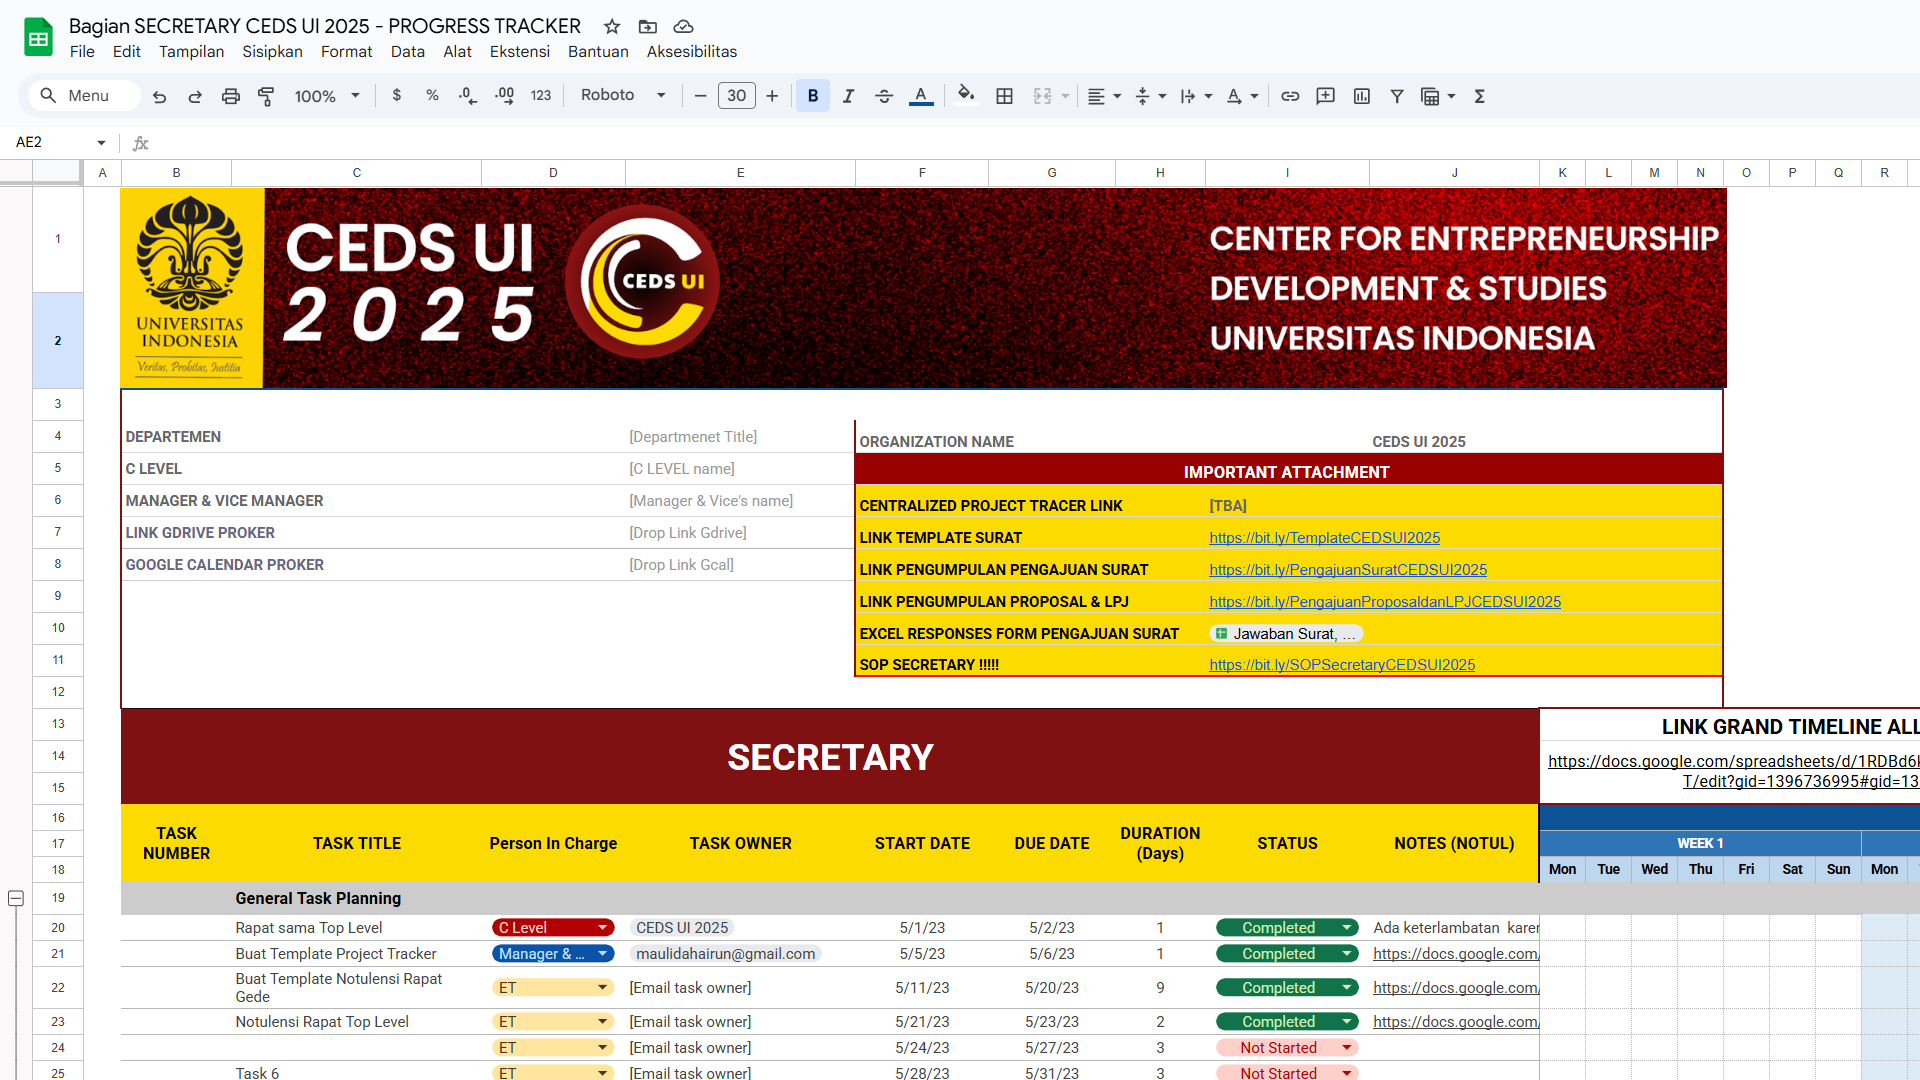This screenshot has height=1080, width=1920.
Task: Open the Template CEDSUI2025 link
Action: (1324, 538)
